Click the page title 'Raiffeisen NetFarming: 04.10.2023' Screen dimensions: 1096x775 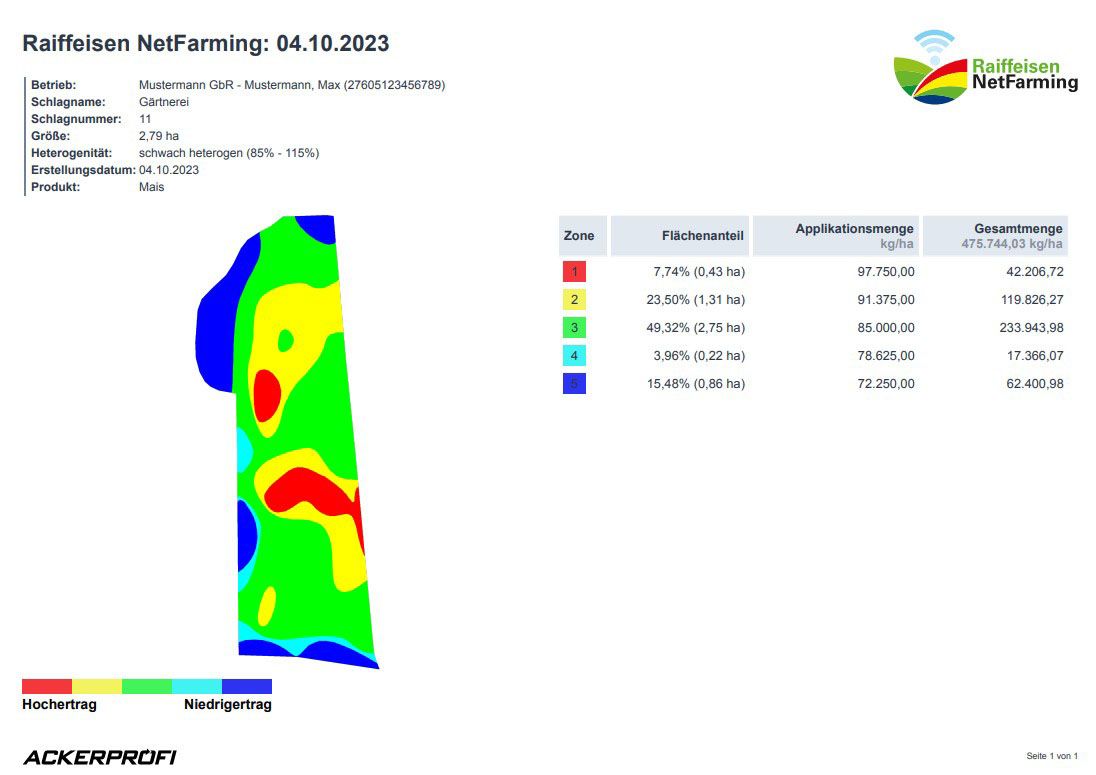click(206, 43)
